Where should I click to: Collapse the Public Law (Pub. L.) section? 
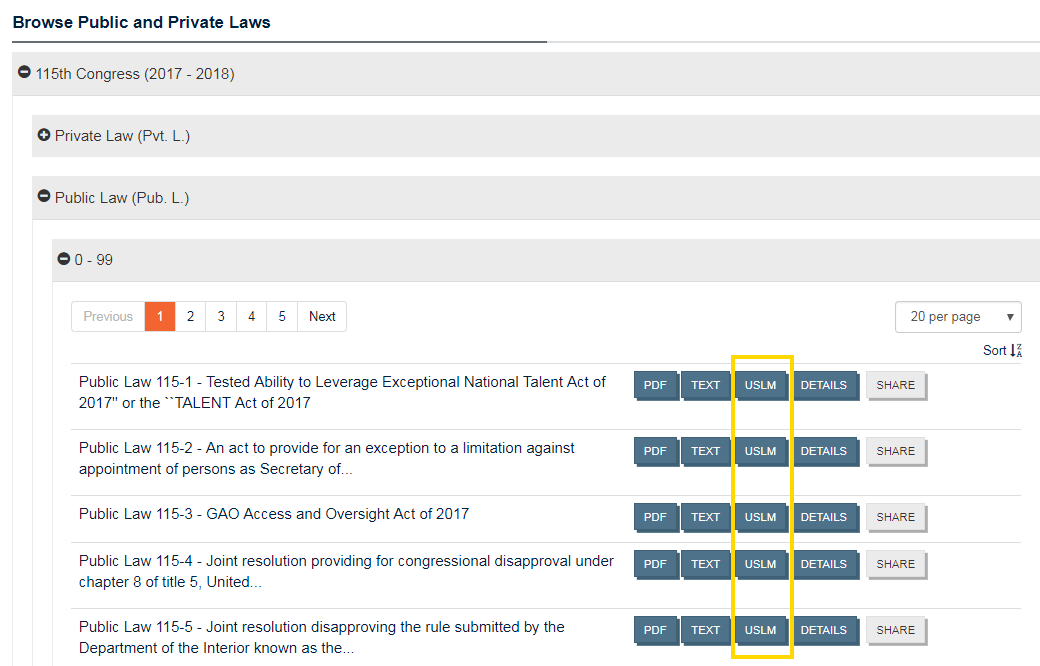44,197
